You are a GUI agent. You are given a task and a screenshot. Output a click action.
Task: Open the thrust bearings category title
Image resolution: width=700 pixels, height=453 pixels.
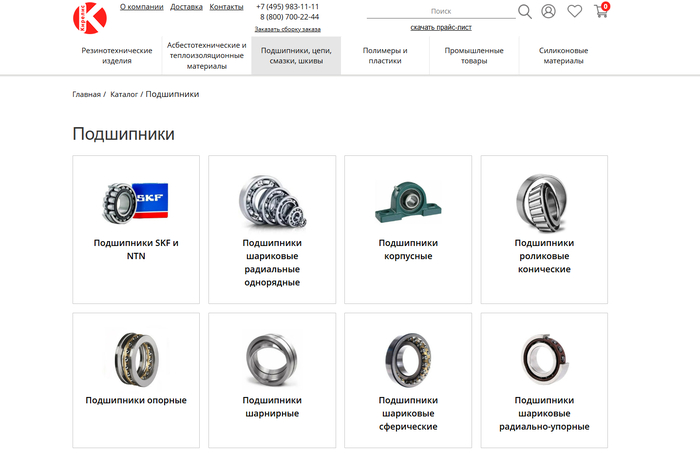tap(136, 400)
